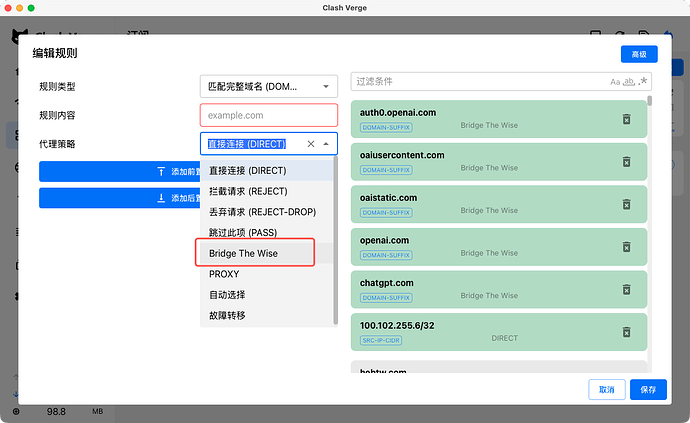Click Bridge The Wise label in chatgpt.com row
This screenshot has height=423, width=690.
point(489,295)
